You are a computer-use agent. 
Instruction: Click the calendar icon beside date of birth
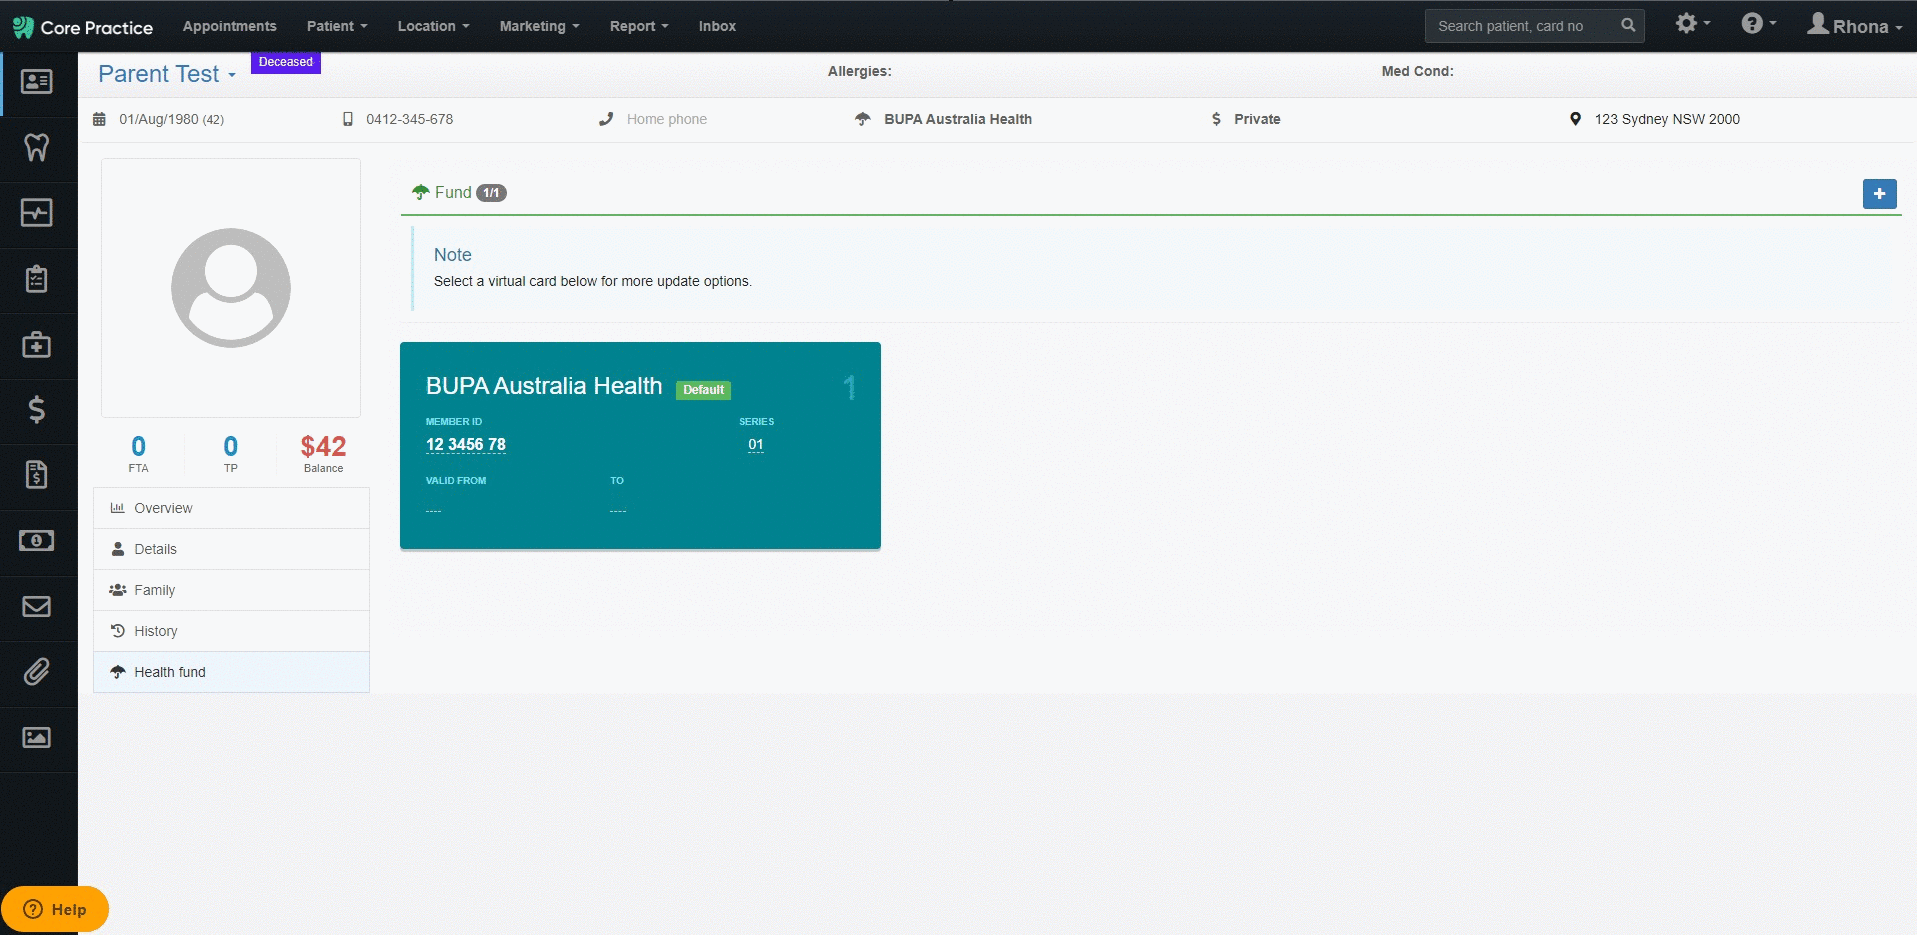[99, 119]
